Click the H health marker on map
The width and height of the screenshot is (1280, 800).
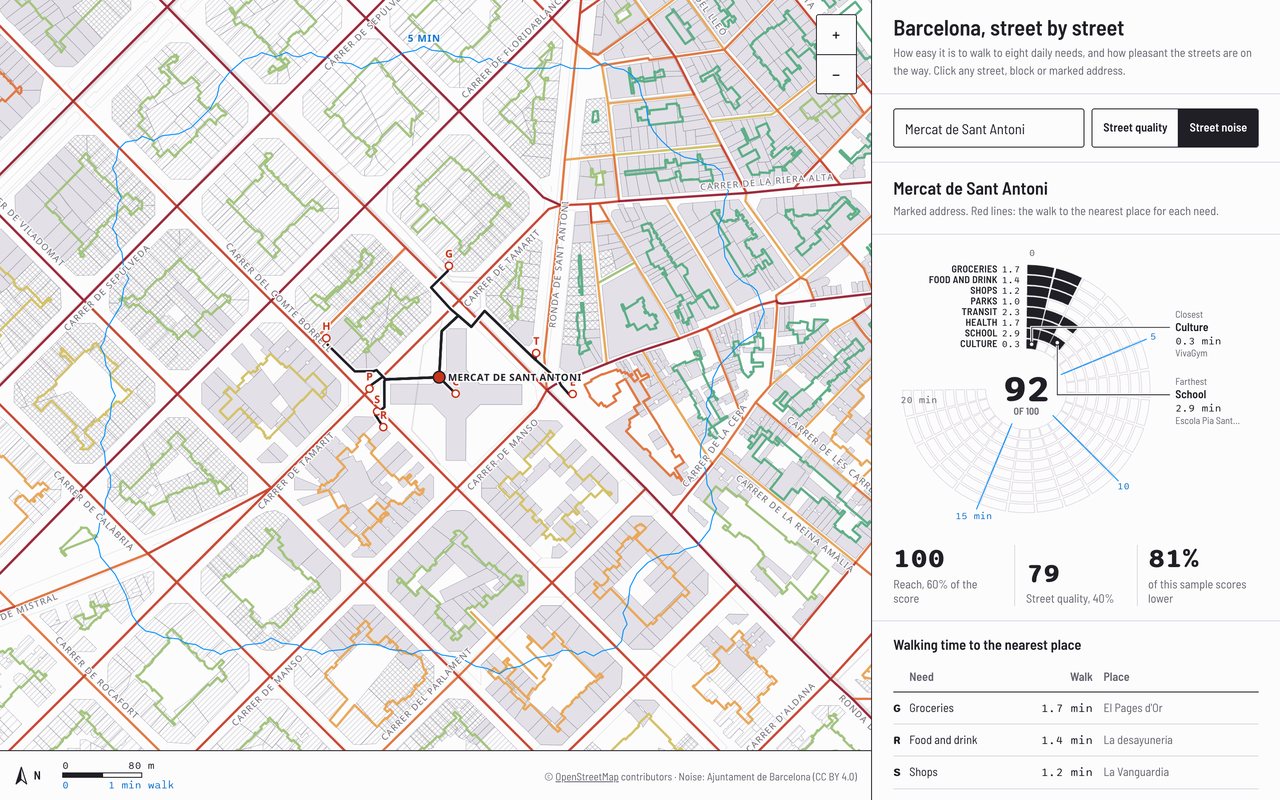326,339
